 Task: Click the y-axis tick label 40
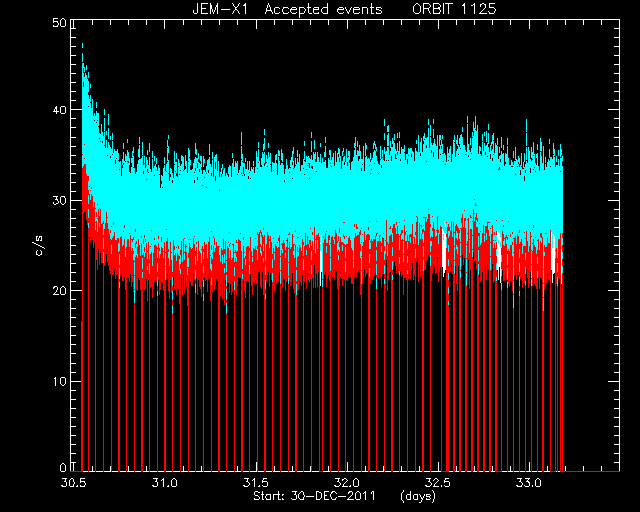point(60,110)
